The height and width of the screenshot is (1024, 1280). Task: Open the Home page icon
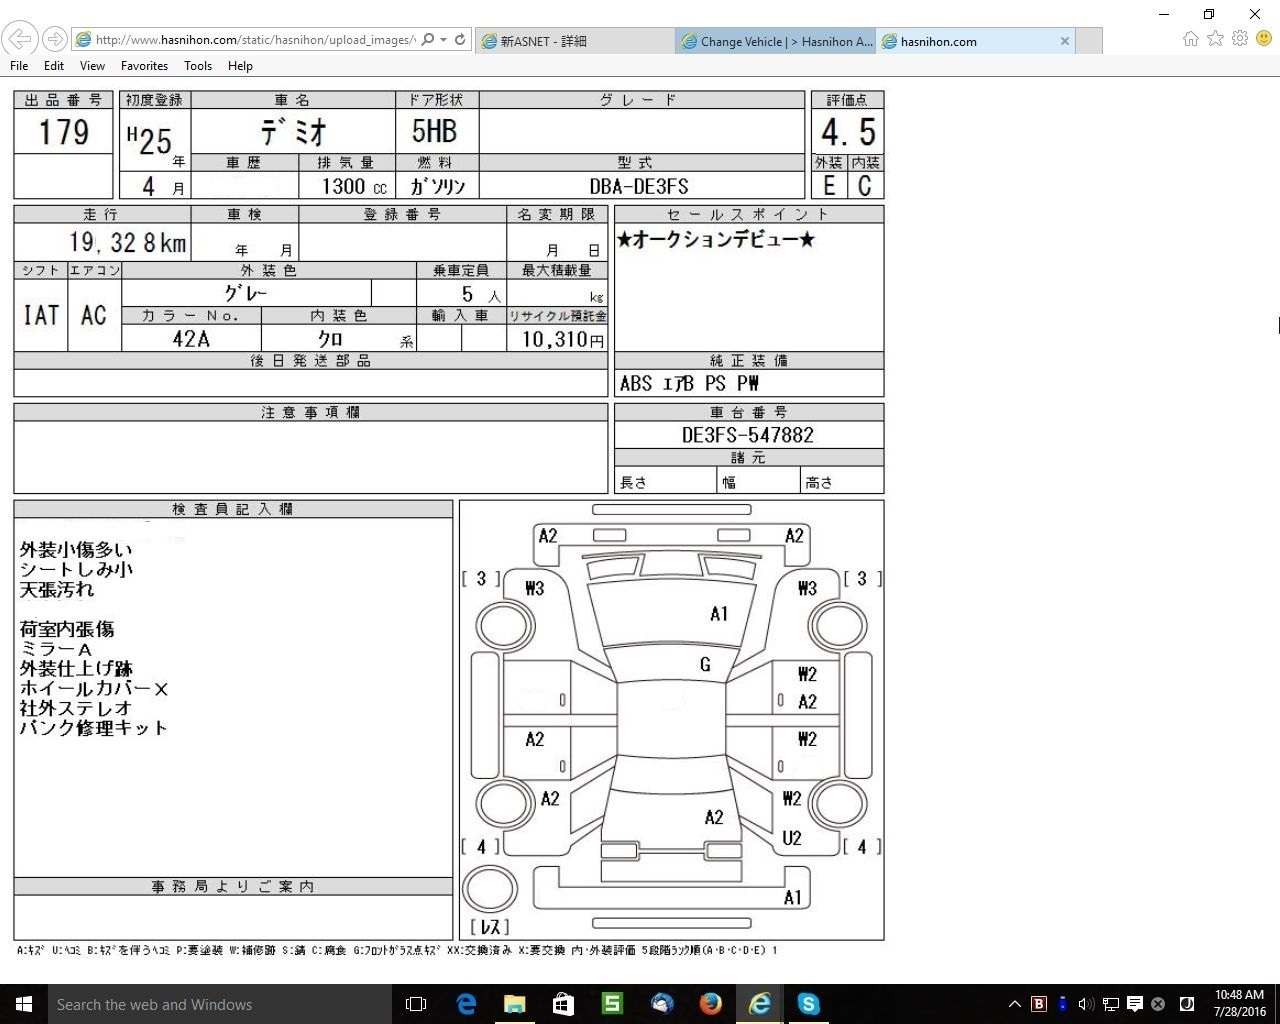pyautogui.click(x=1190, y=39)
